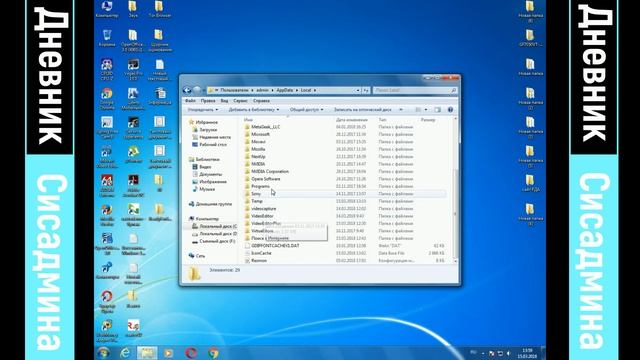Viewport: 640px width, 360px height.
Task: Select the OpenOffice desktop folder icon
Action: (133, 40)
